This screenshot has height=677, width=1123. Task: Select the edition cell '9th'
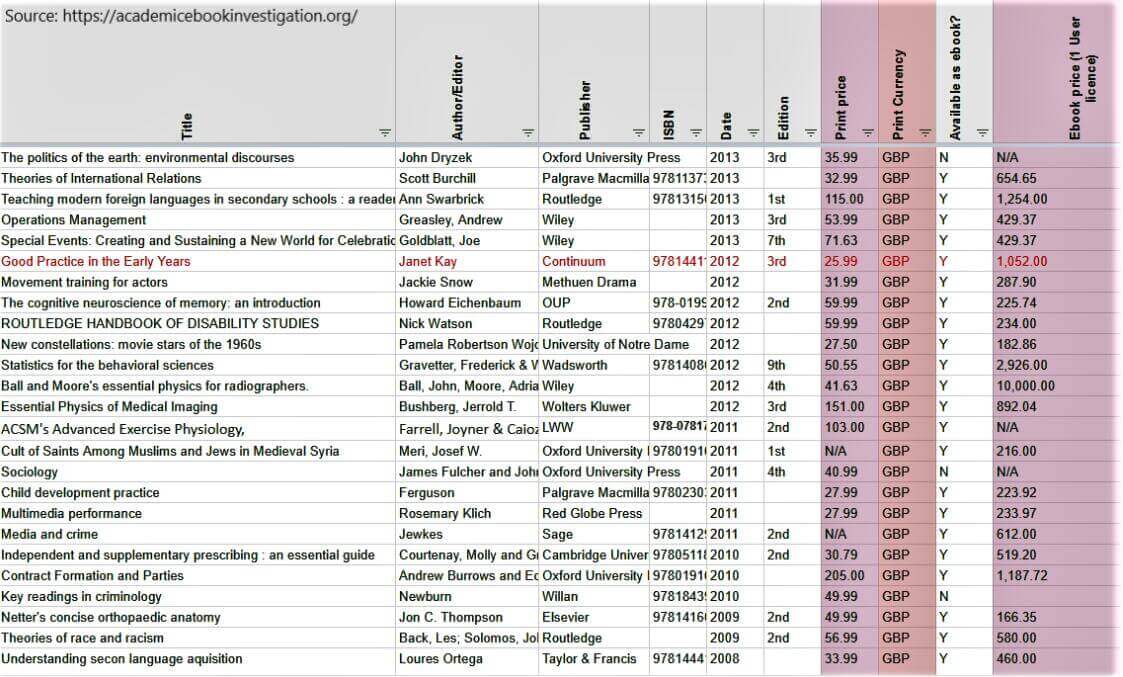click(x=793, y=365)
